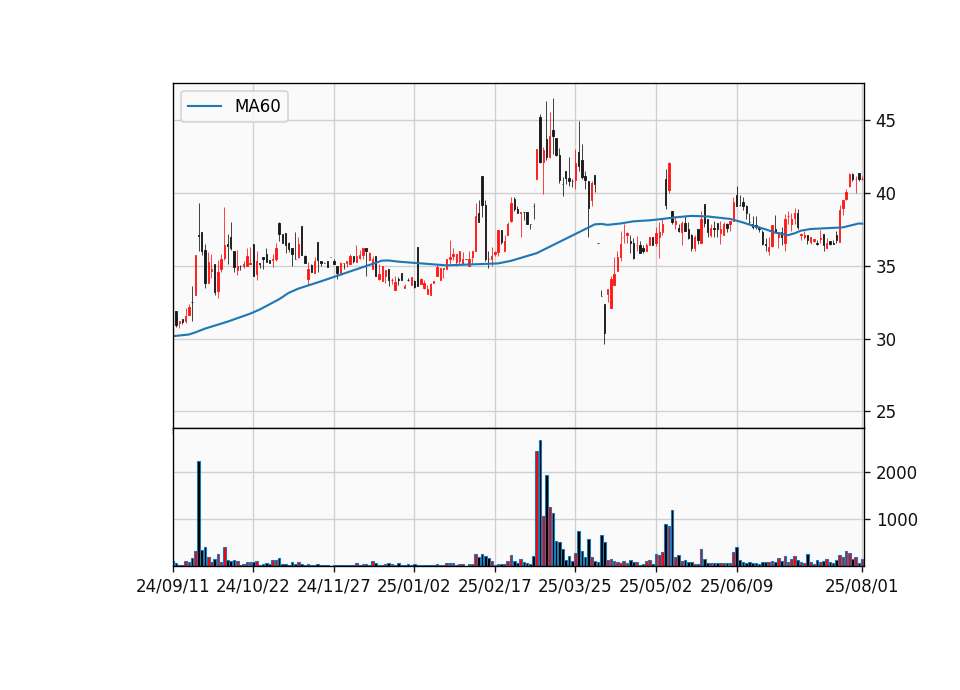Viewport: 960px width, 690px height.
Task: Click the 40 price axis label
Action: (885, 194)
